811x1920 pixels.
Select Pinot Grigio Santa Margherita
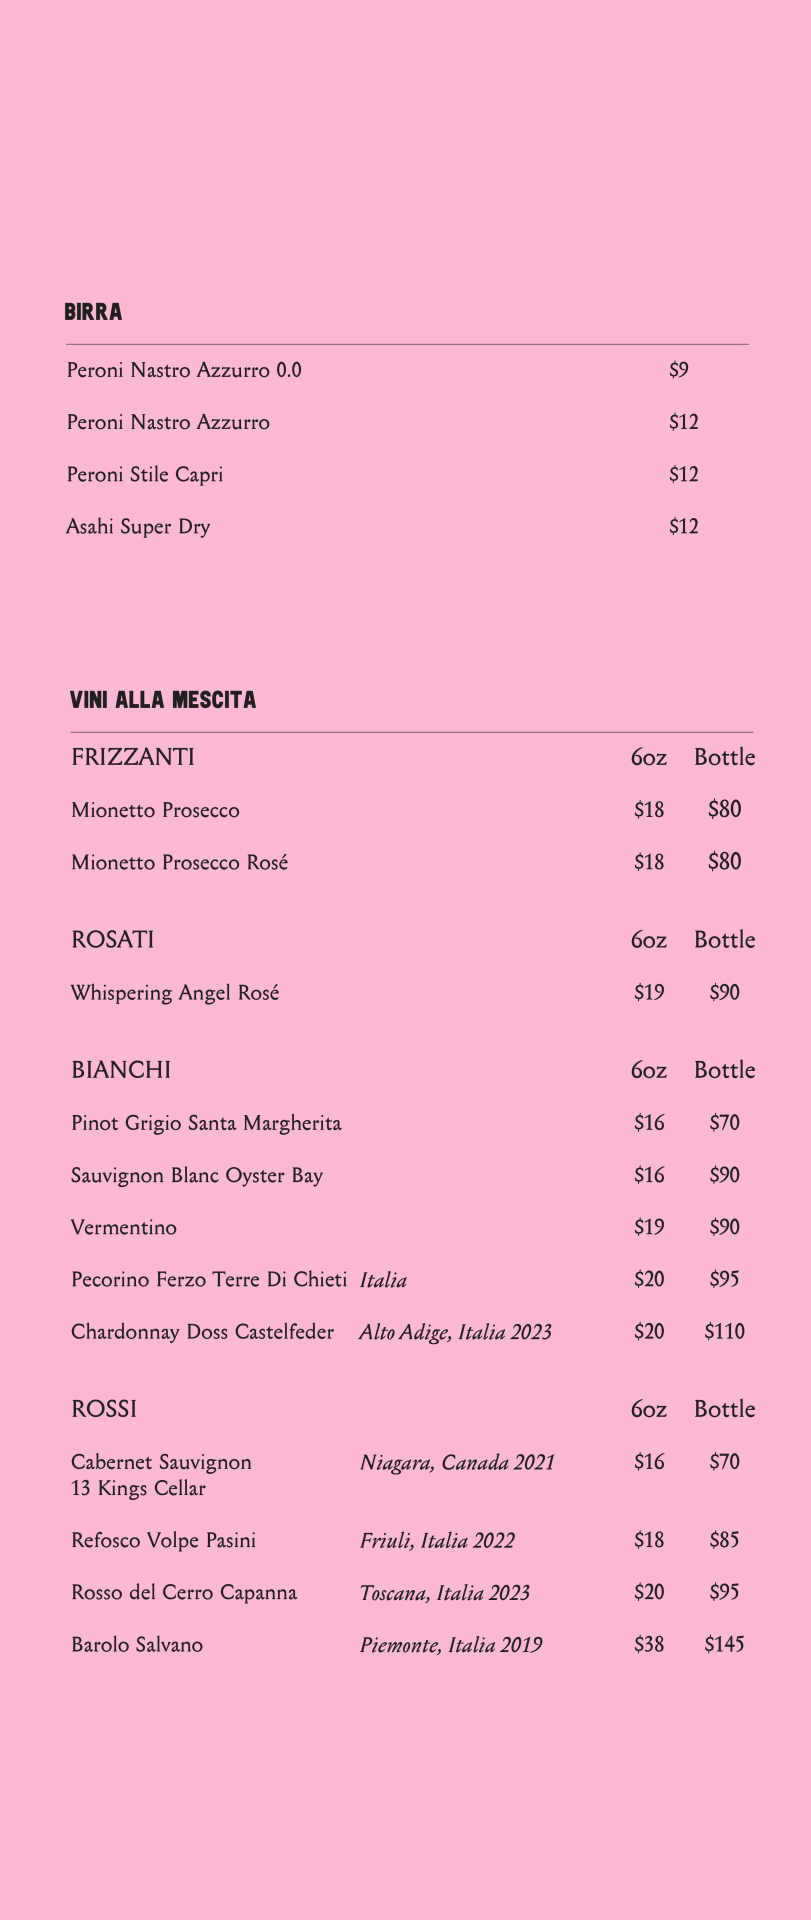(x=206, y=1123)
